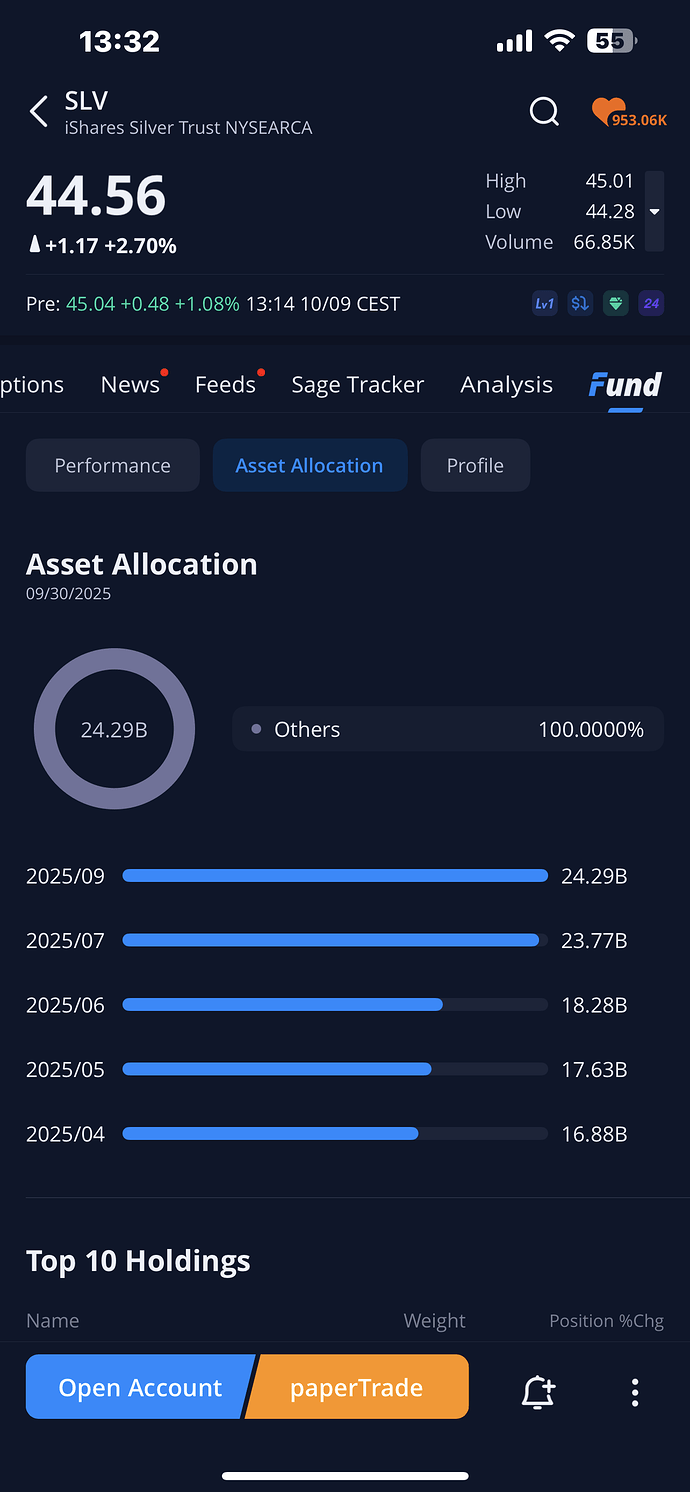This screenshot has width=690, height=1492.
Task: Open the search magnifier icon
Action: [544, 111]
